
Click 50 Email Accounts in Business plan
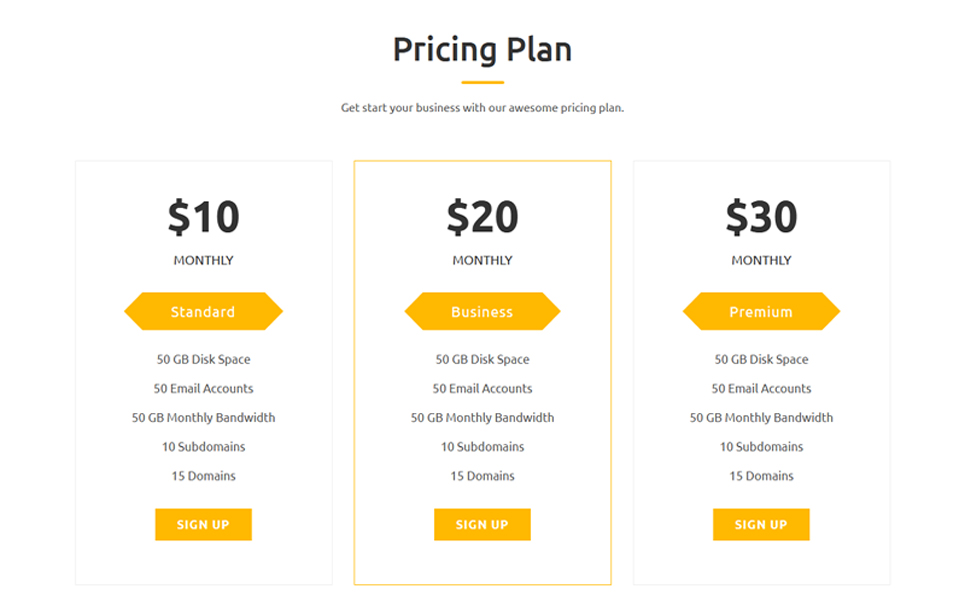point(482,388)
